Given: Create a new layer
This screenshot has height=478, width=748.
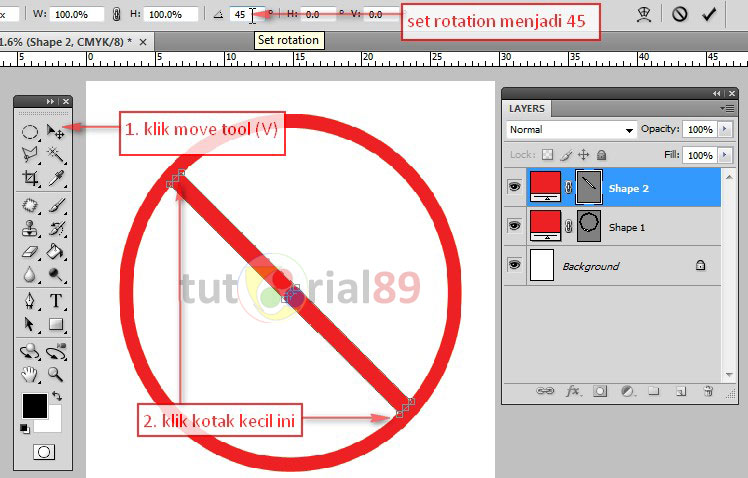Looking at the screenshot, I should pyautogui.click(x=681, y=391).
